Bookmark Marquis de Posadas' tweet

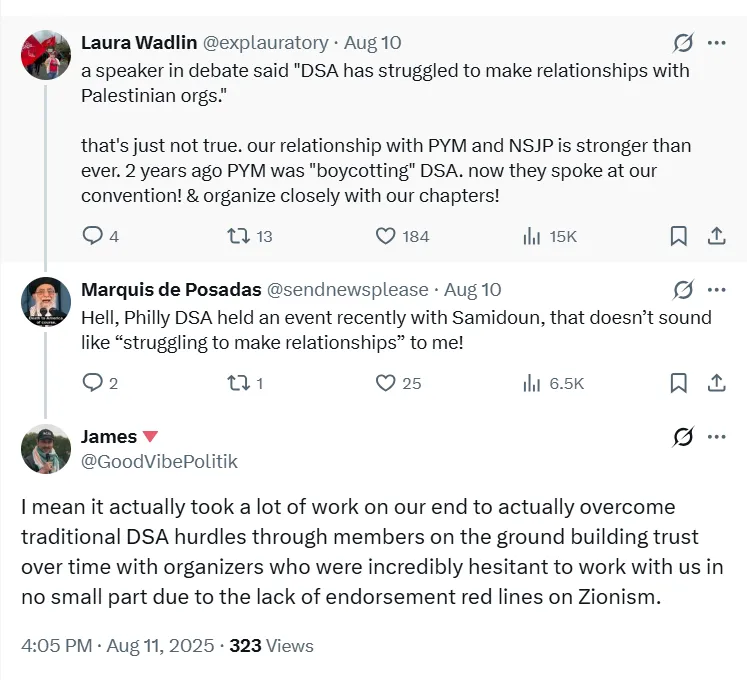(678, 383)
